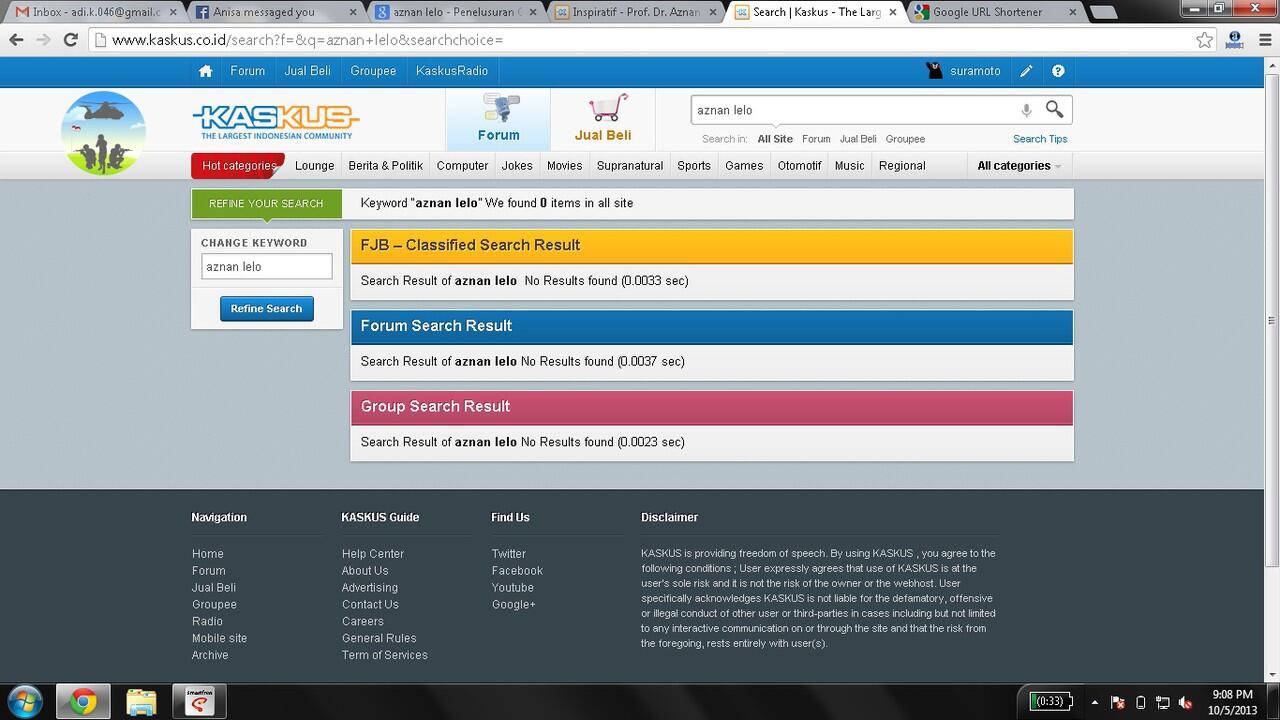Open Twitter link under Find Us
The image size is (1280, 720).
point(509,554)
